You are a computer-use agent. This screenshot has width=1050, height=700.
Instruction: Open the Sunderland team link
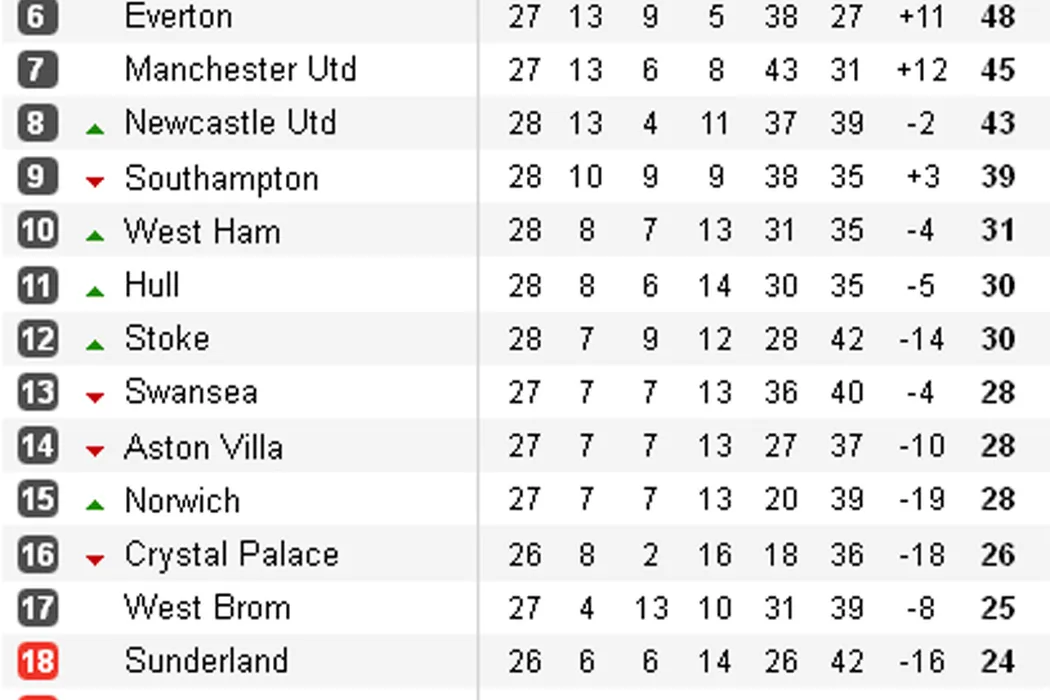tap(206, 660)
